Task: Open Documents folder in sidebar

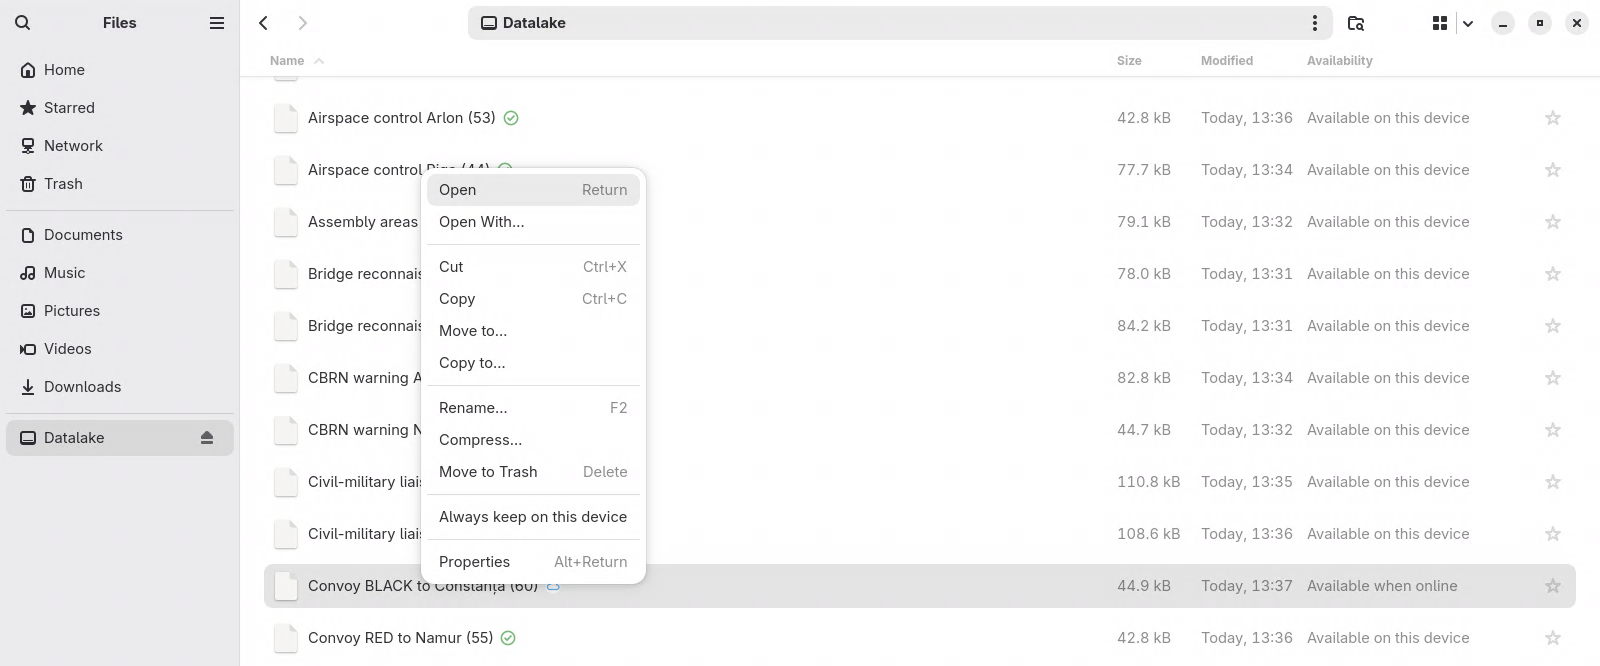Action: 120,235
